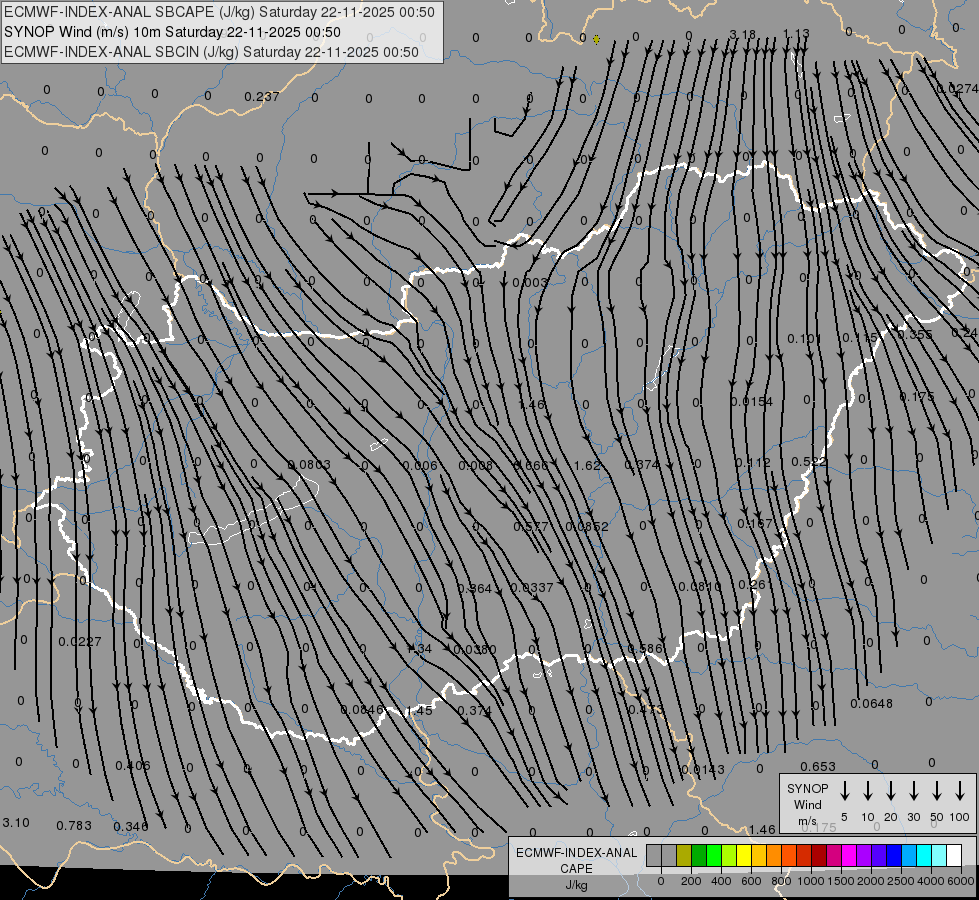Image resolution: width=979 pixels, height=900 pixels.
Task: Click the SBCIN title line in header
Action: (211, 52)
